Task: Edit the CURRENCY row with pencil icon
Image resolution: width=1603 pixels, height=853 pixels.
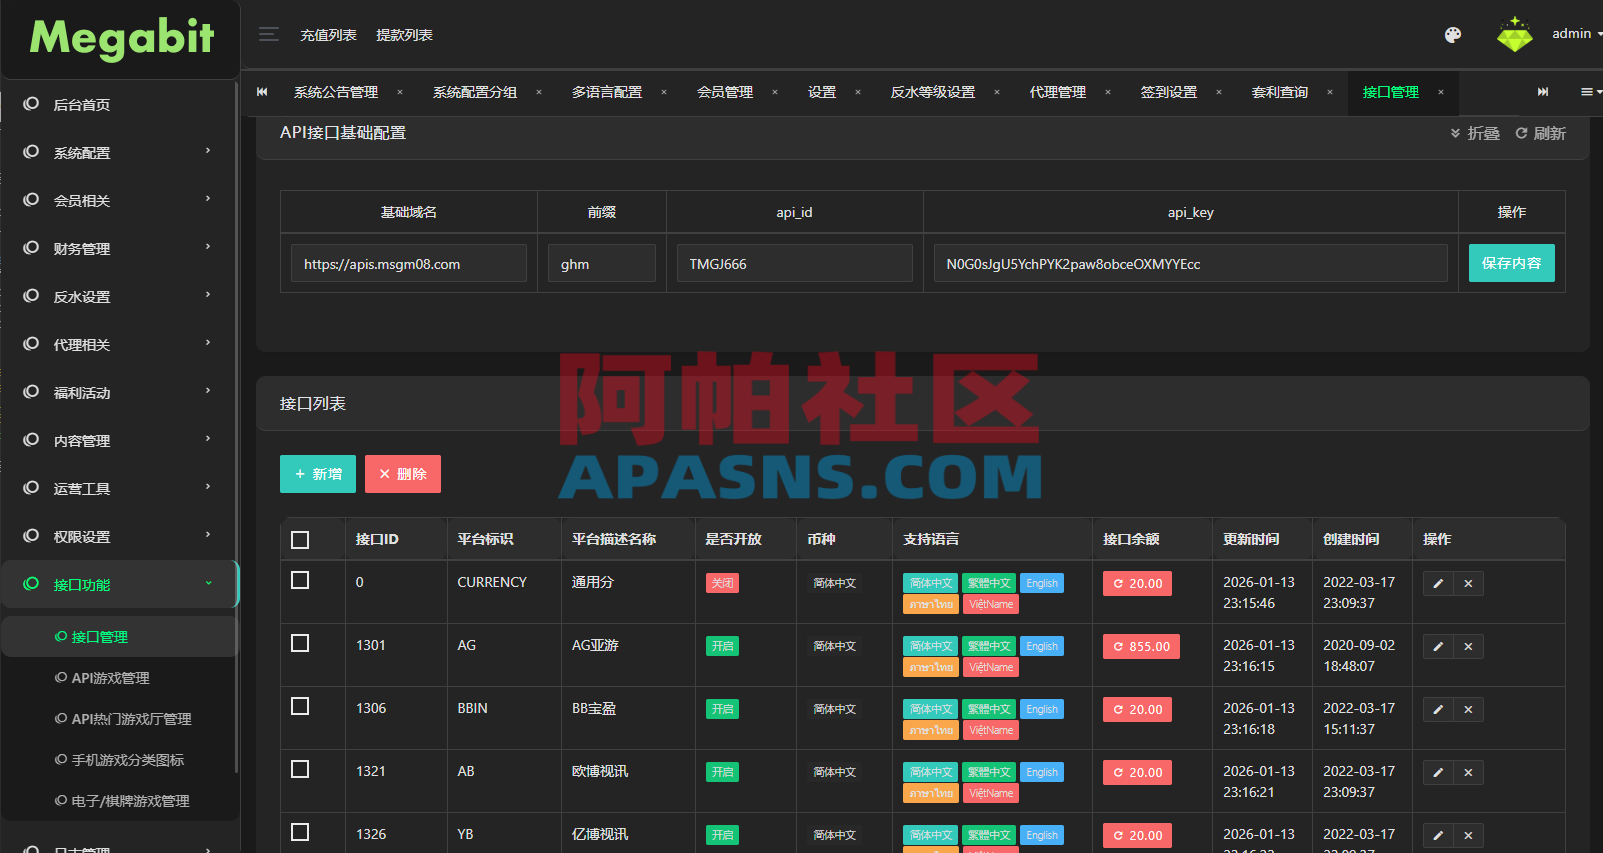Action: (1438, 584)
